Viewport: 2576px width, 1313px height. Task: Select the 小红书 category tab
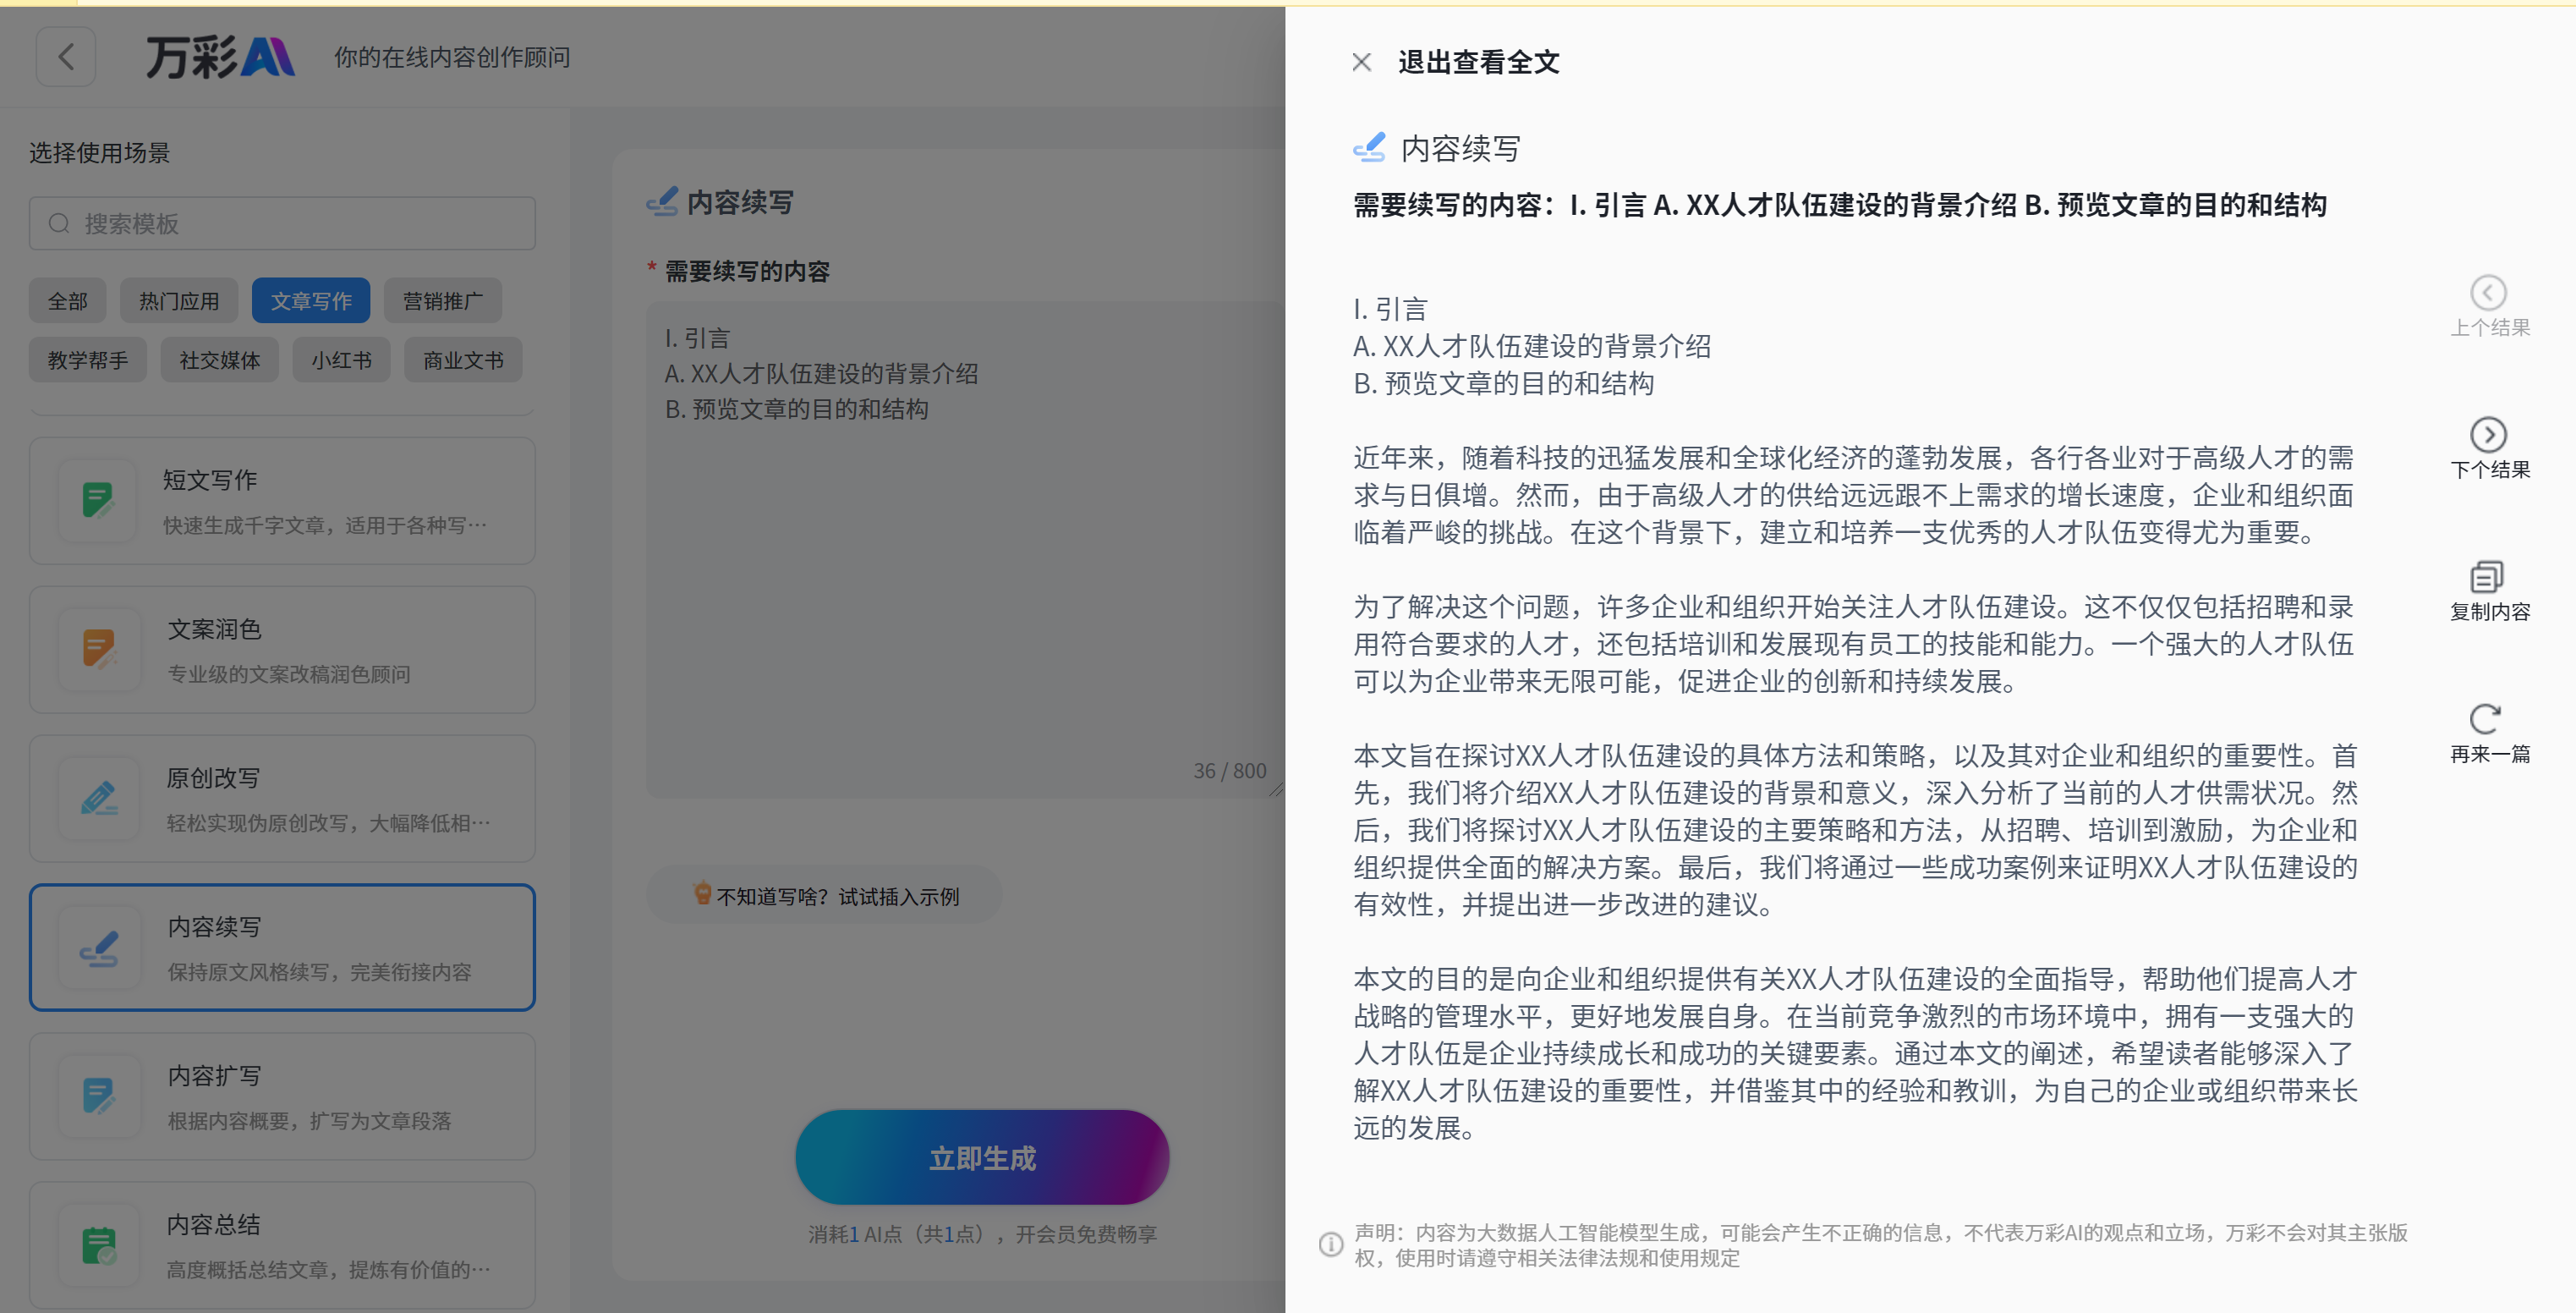click(341, 360)
